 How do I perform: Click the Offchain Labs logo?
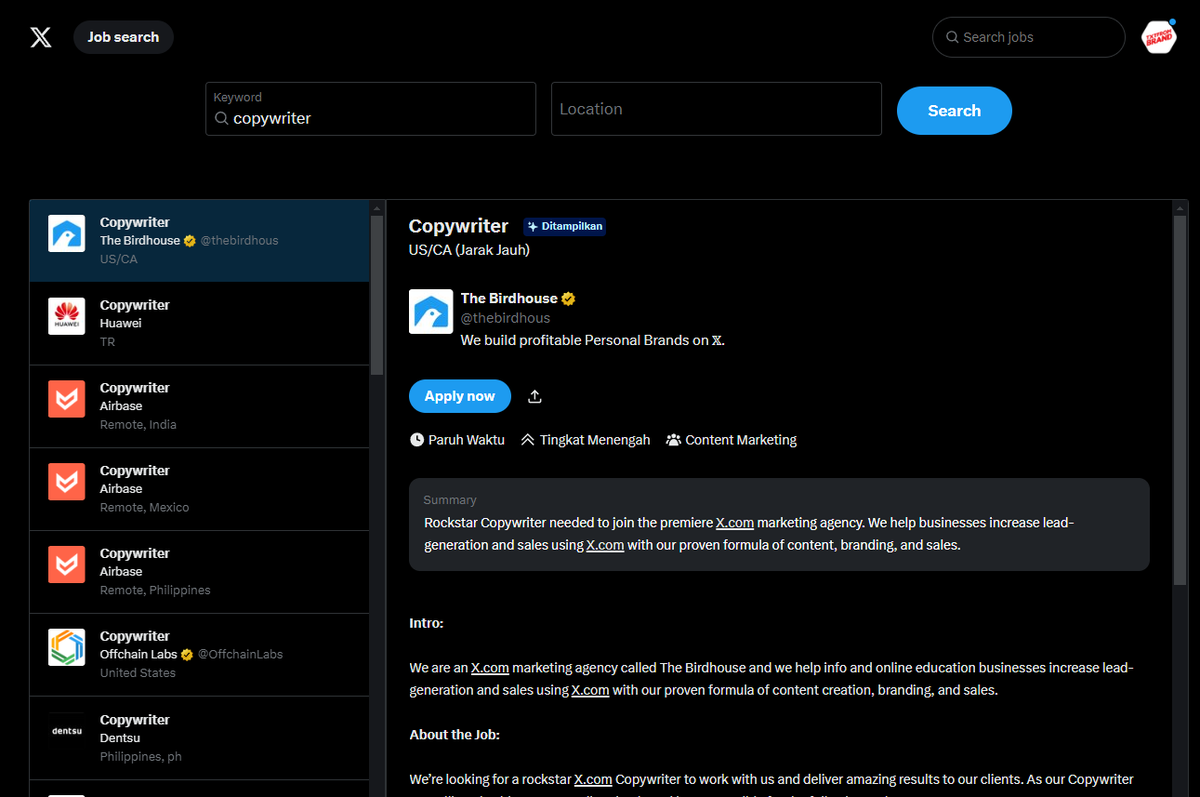tap(67, 648)
